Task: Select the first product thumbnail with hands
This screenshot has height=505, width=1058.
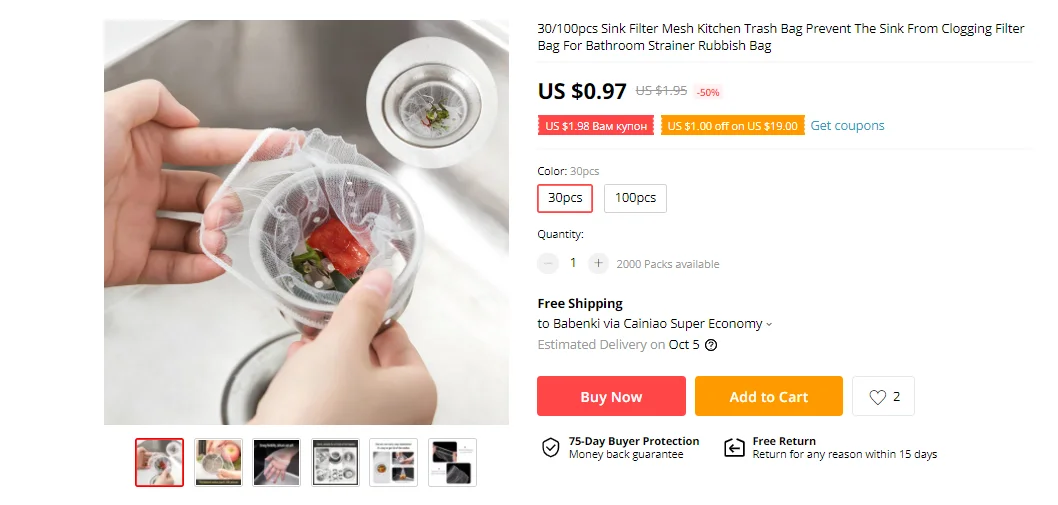Action: coord(160,462)
